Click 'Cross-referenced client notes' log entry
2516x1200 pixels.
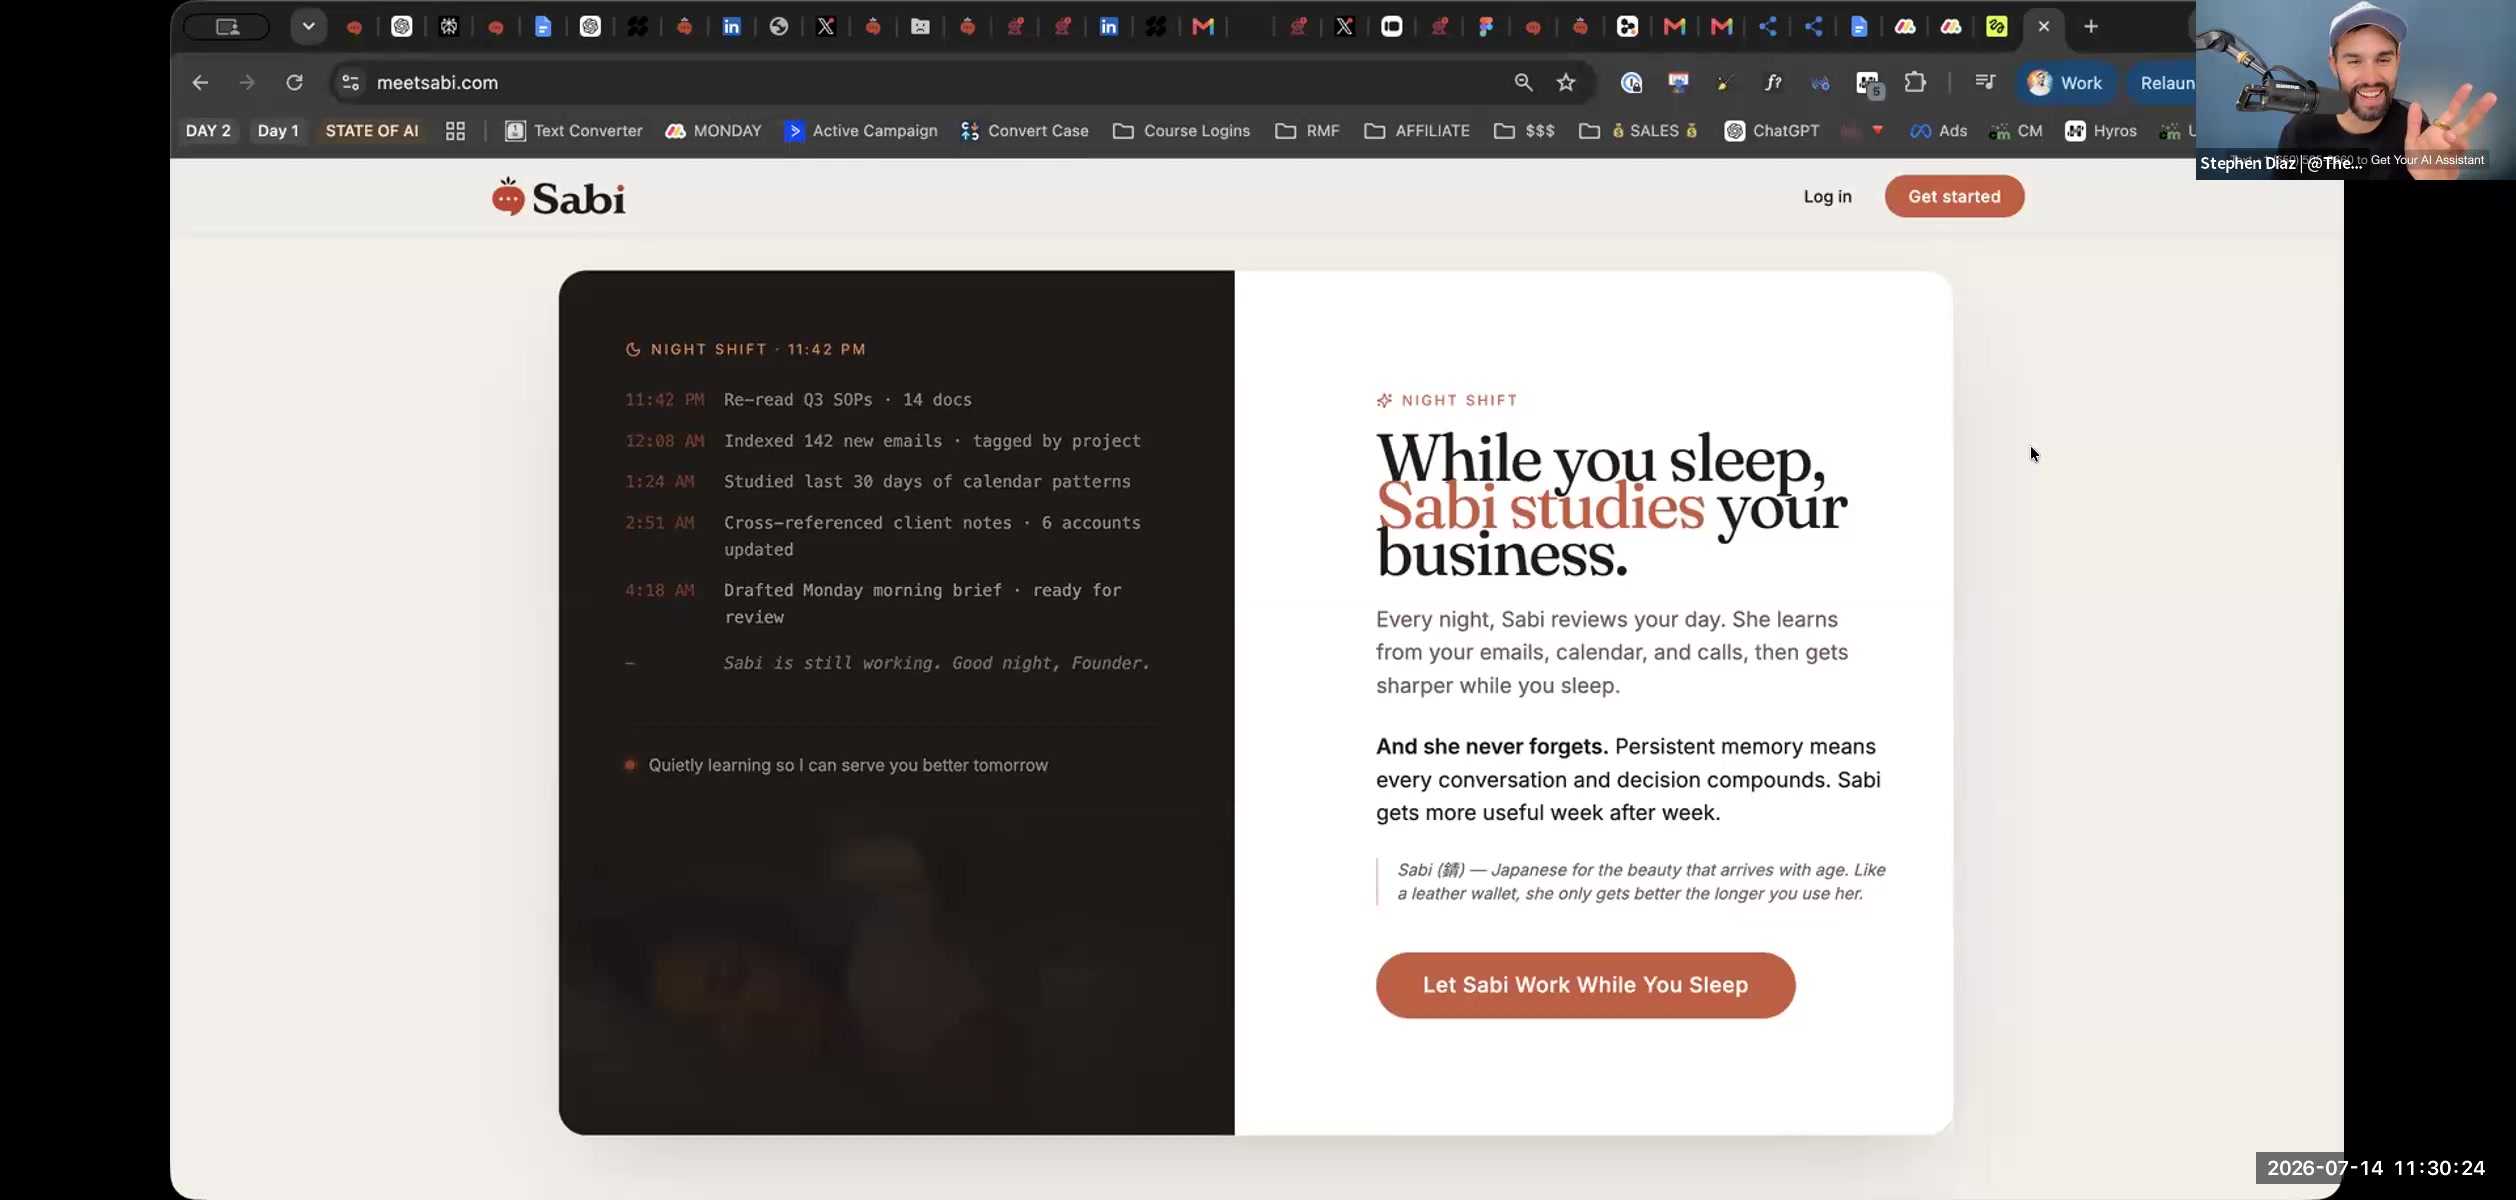coord(932,536)
